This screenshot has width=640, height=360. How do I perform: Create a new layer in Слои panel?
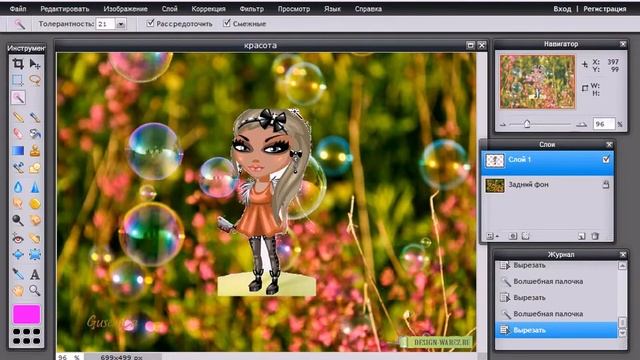[x=582, y=236]
